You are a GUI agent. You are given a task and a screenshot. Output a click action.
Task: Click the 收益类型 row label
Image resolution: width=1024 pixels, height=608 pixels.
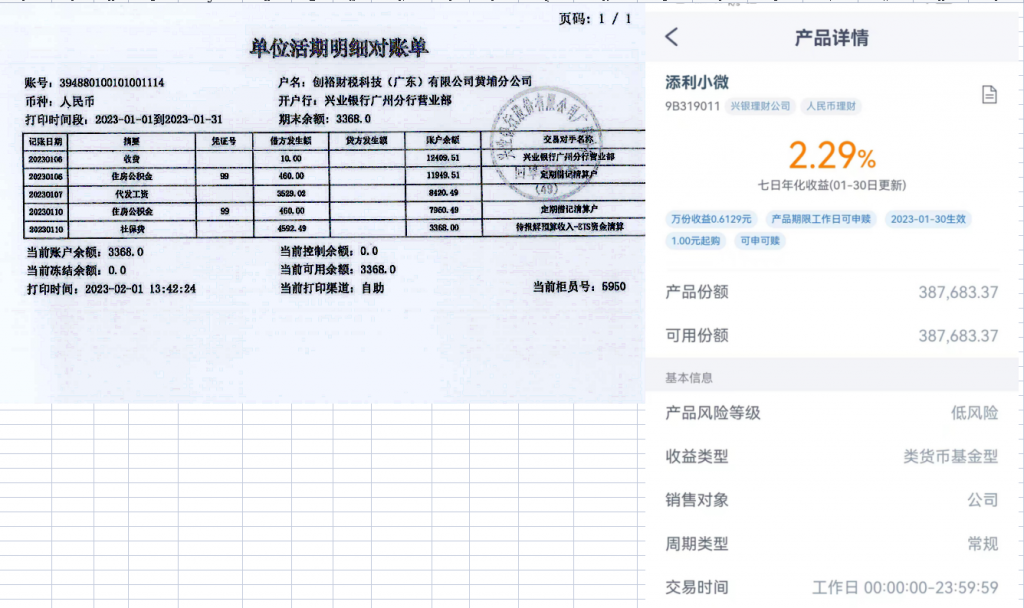point(697,456)
